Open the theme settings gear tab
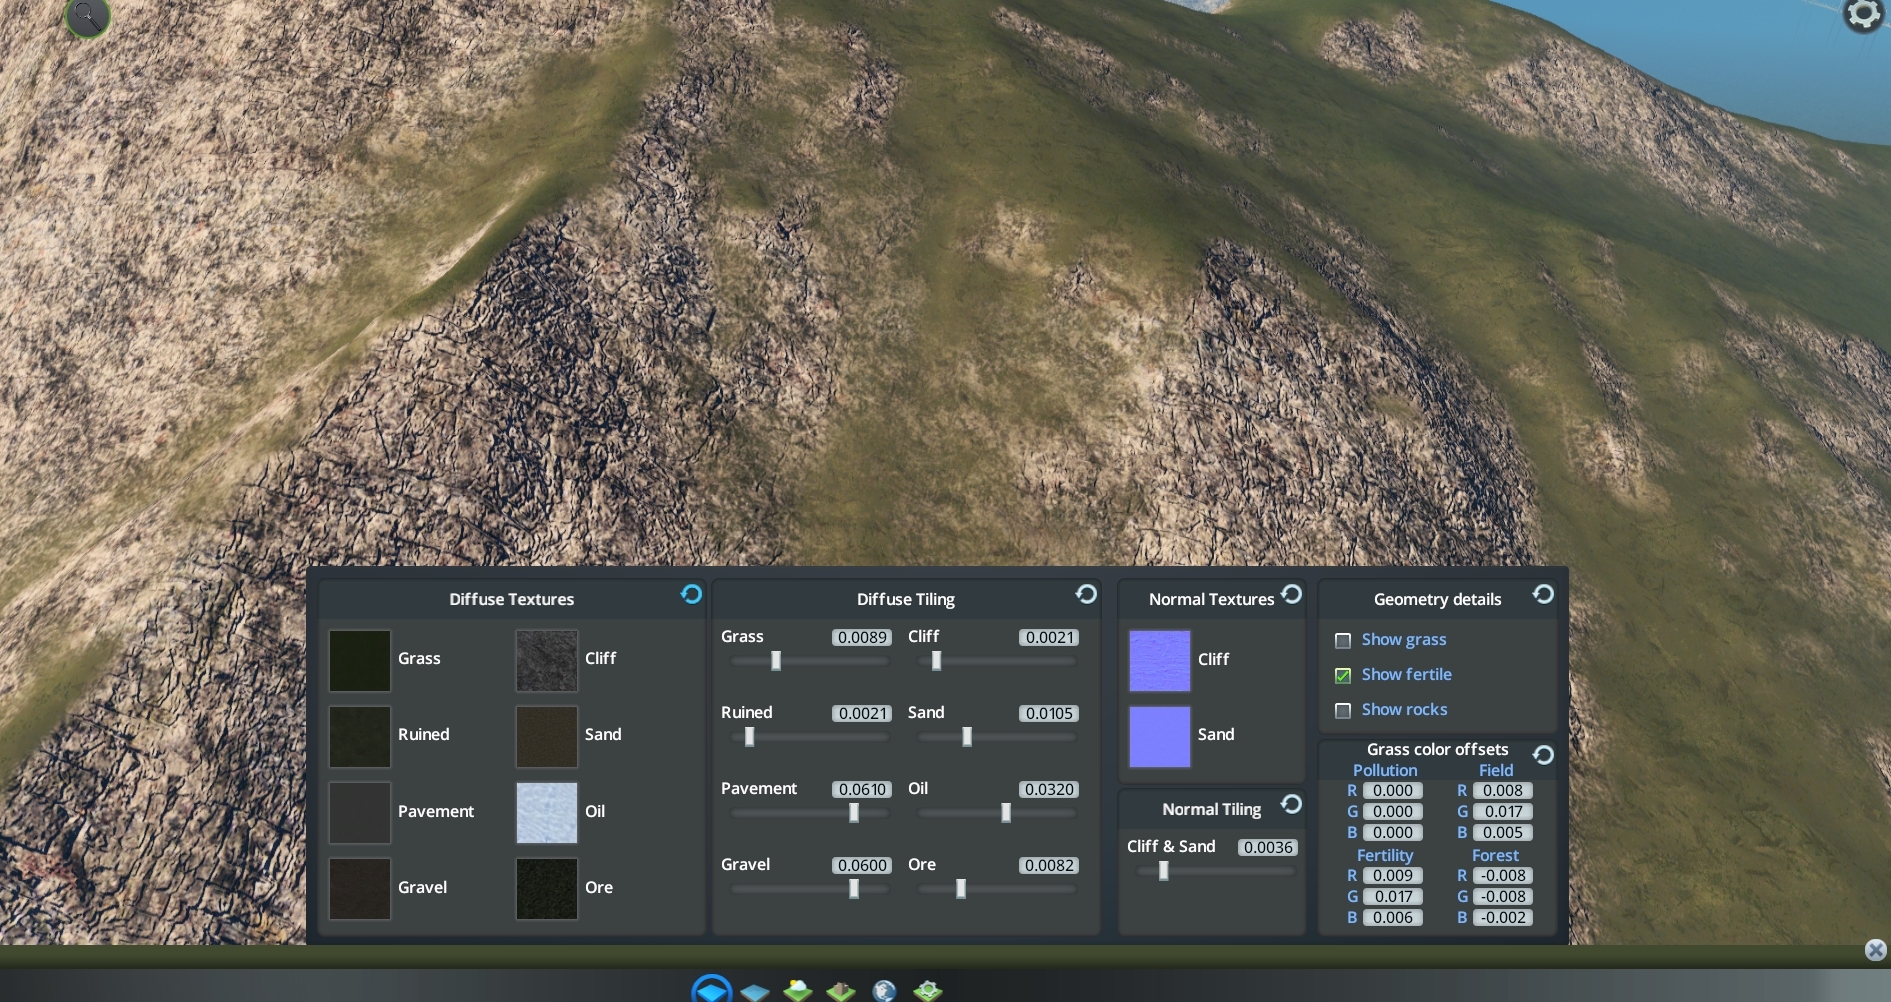This screenshot has height=1002, width=1891. [x=928, y=990]
